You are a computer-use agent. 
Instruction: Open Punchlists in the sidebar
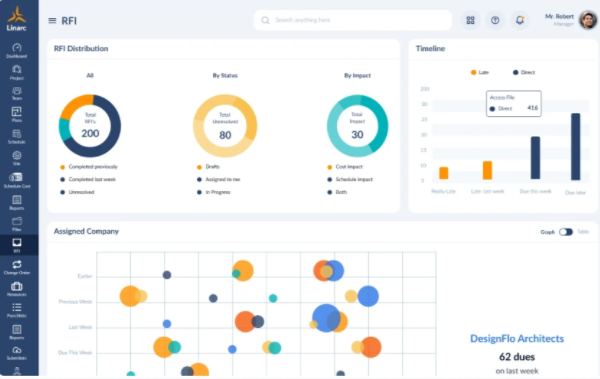[16, 310]
